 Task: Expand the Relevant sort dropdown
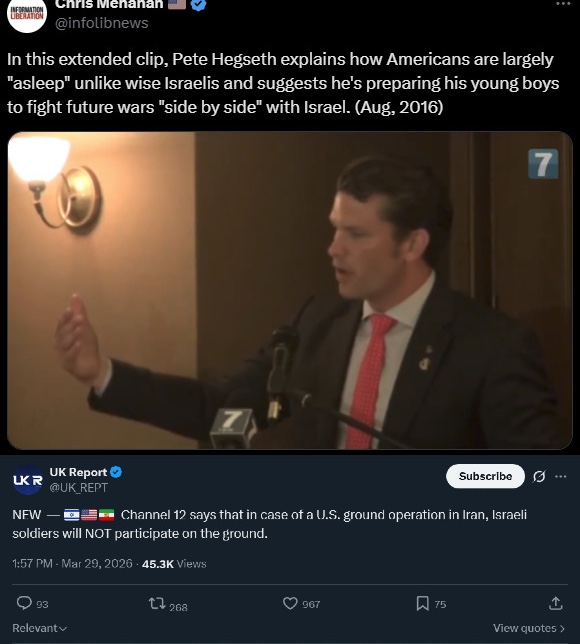click(x=39, y=628)
